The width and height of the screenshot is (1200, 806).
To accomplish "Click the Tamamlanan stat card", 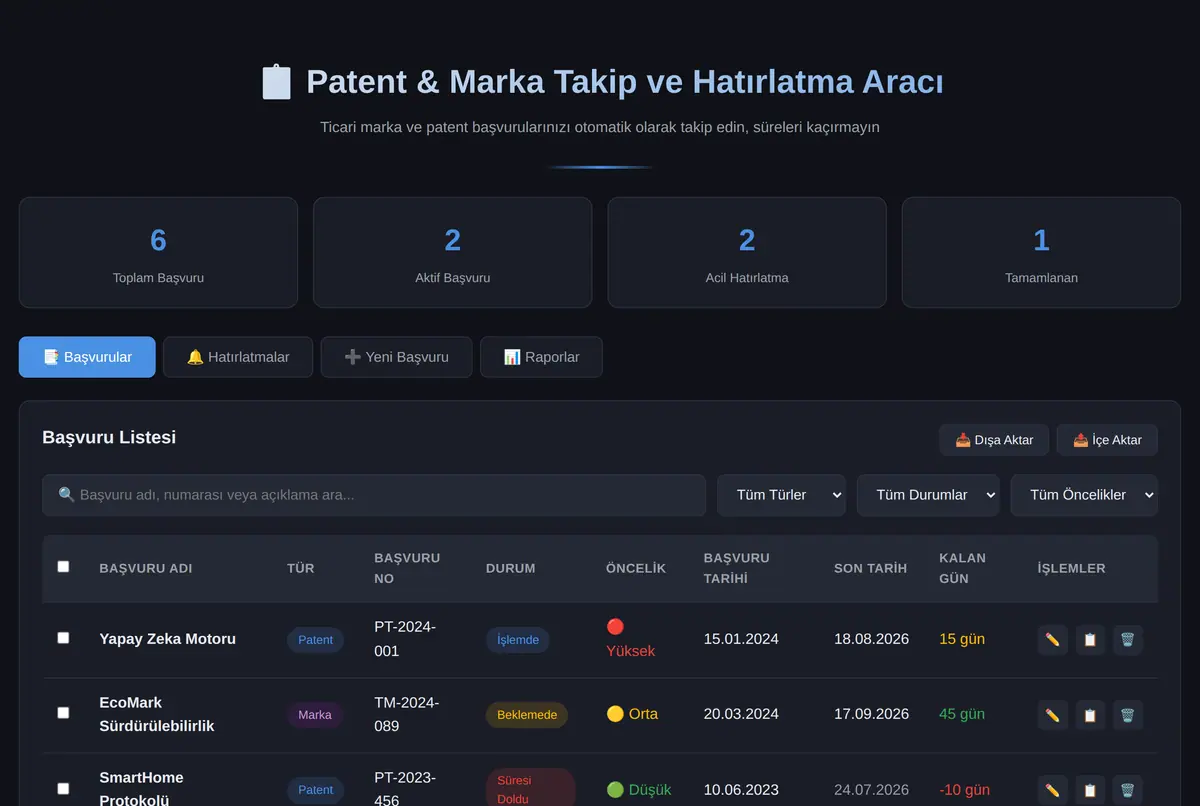I will (1041, 252).
